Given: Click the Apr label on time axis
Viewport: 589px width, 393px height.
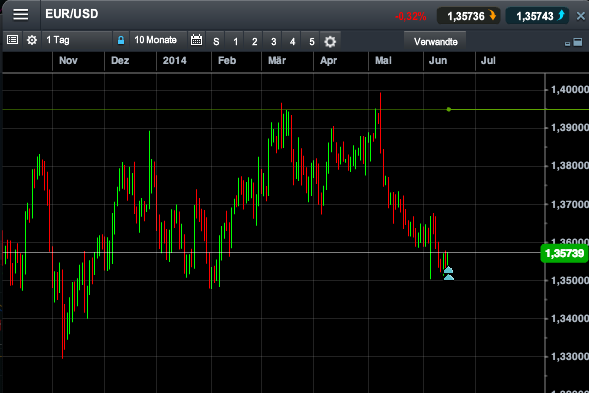Looking at the screenshot, I should coord(329,60).
